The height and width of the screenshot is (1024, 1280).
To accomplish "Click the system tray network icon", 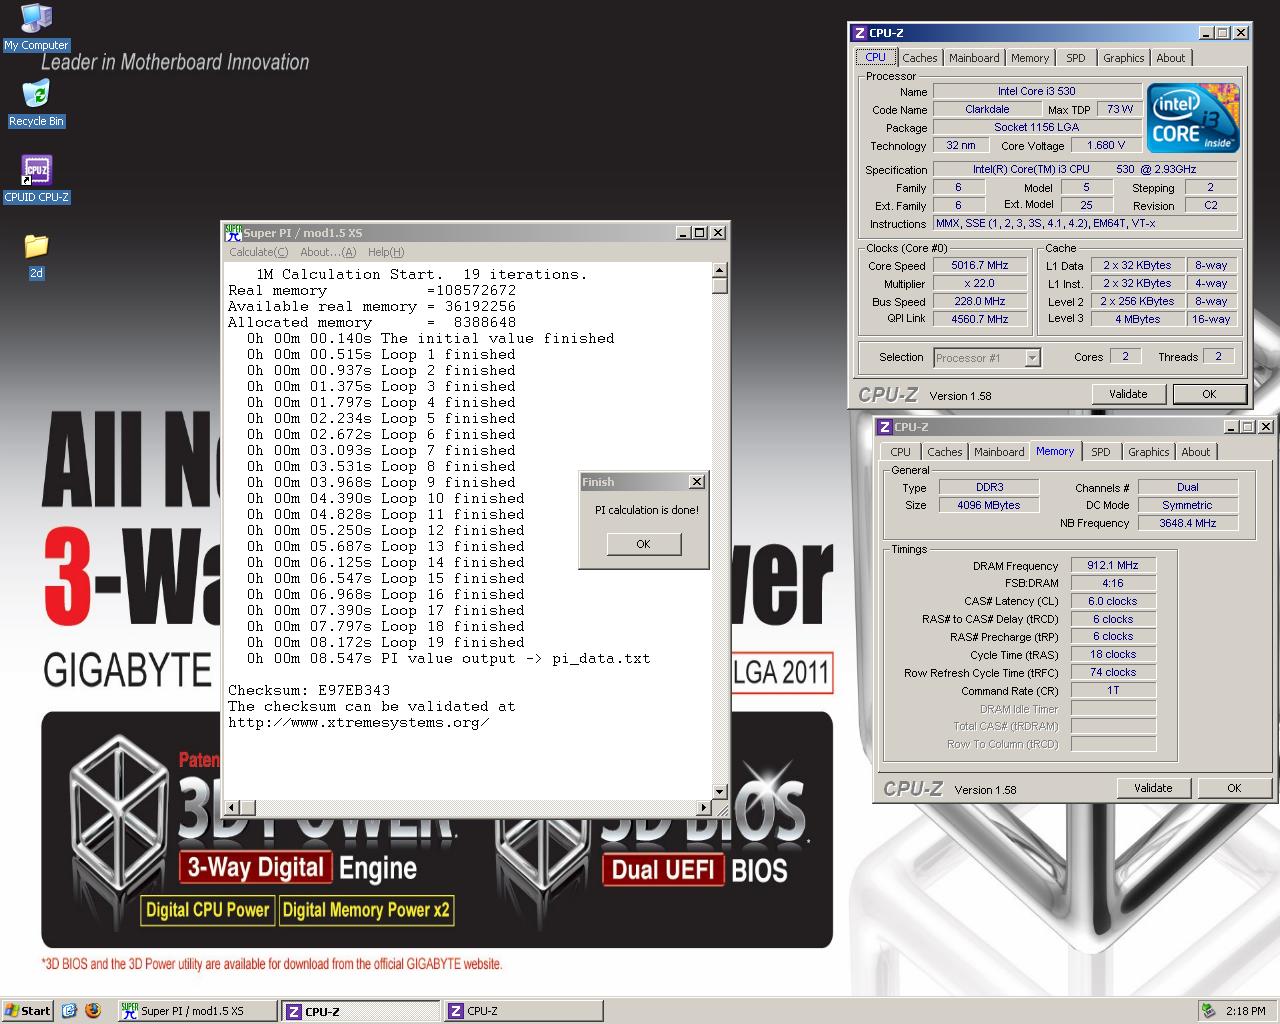I will (x=1208, y=1011).
